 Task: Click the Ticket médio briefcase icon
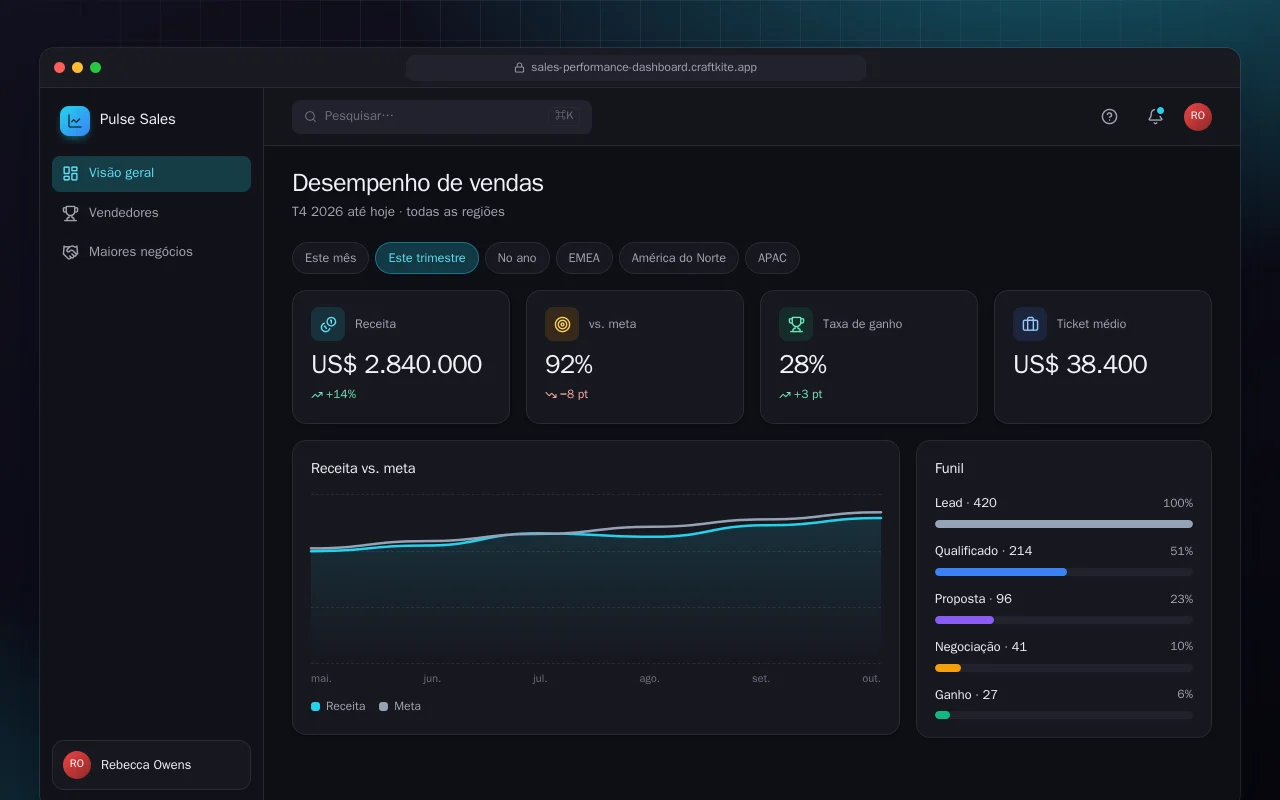pos(1030,324)
